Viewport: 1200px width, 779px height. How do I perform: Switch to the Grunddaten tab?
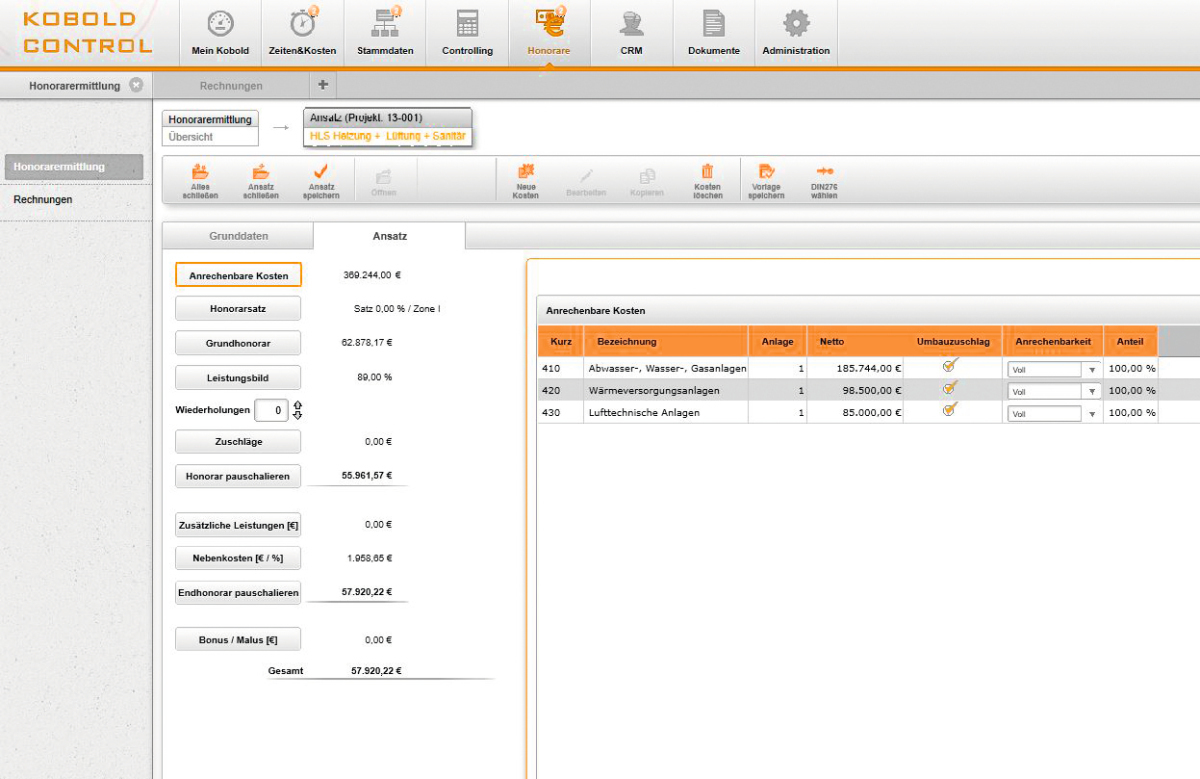(238, 237)
